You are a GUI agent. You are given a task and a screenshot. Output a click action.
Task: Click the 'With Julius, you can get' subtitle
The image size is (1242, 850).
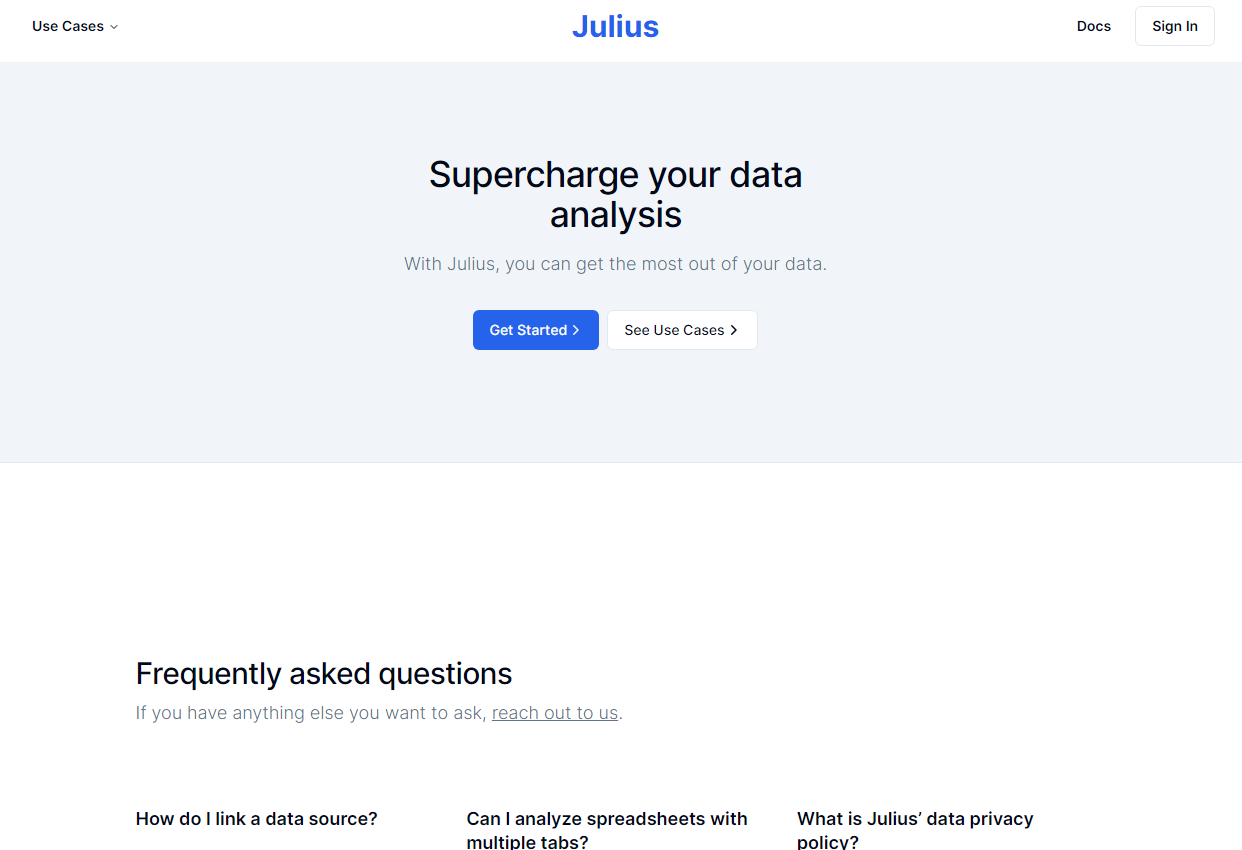click(615, 264)
